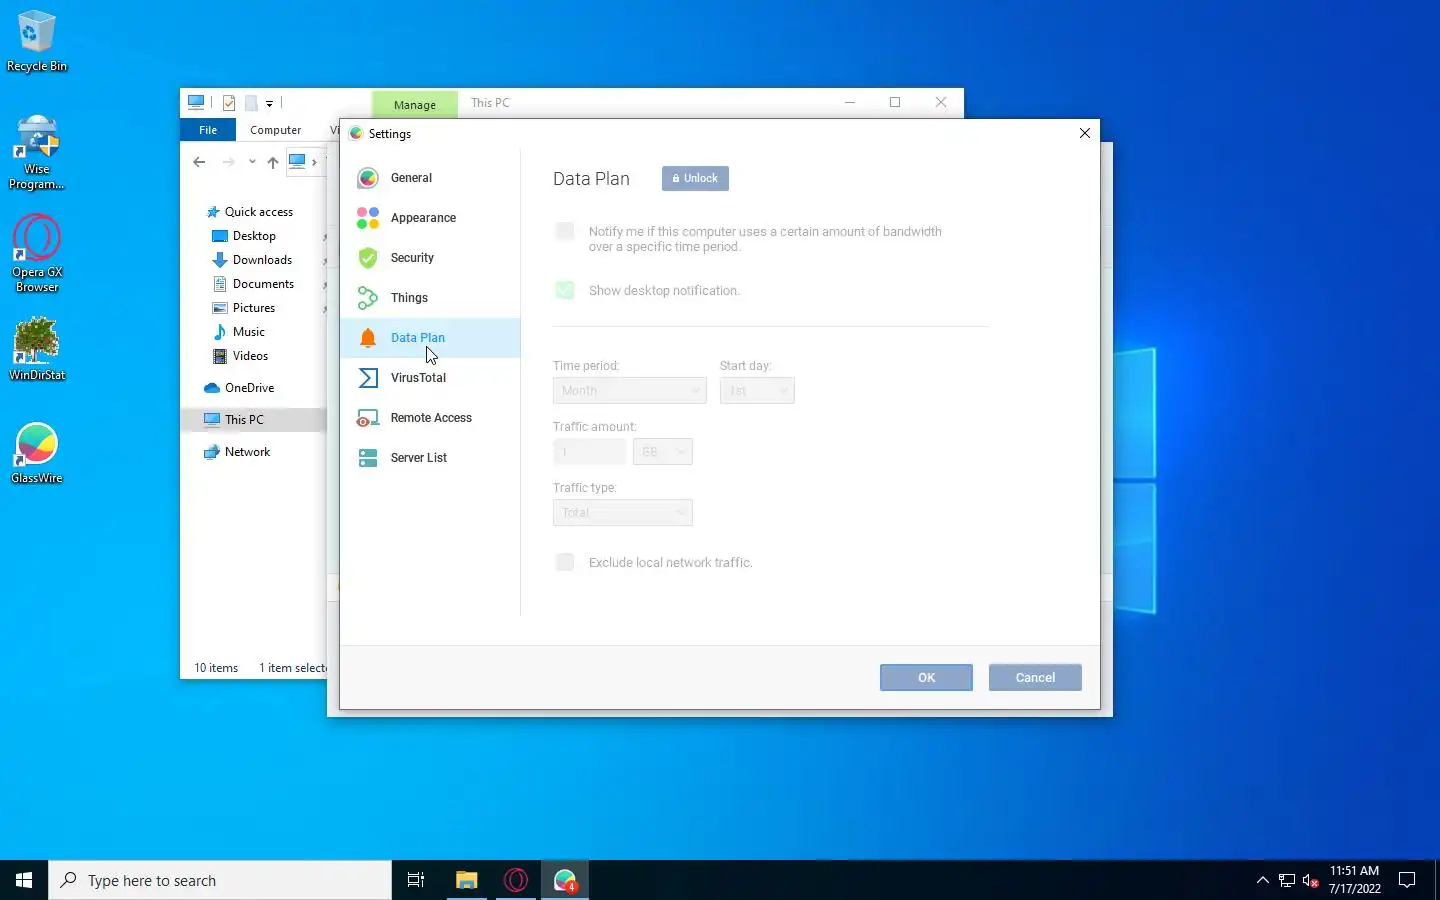Go up one level in File Explorer
The image size is (1440, 900).
tap(273, 162)
